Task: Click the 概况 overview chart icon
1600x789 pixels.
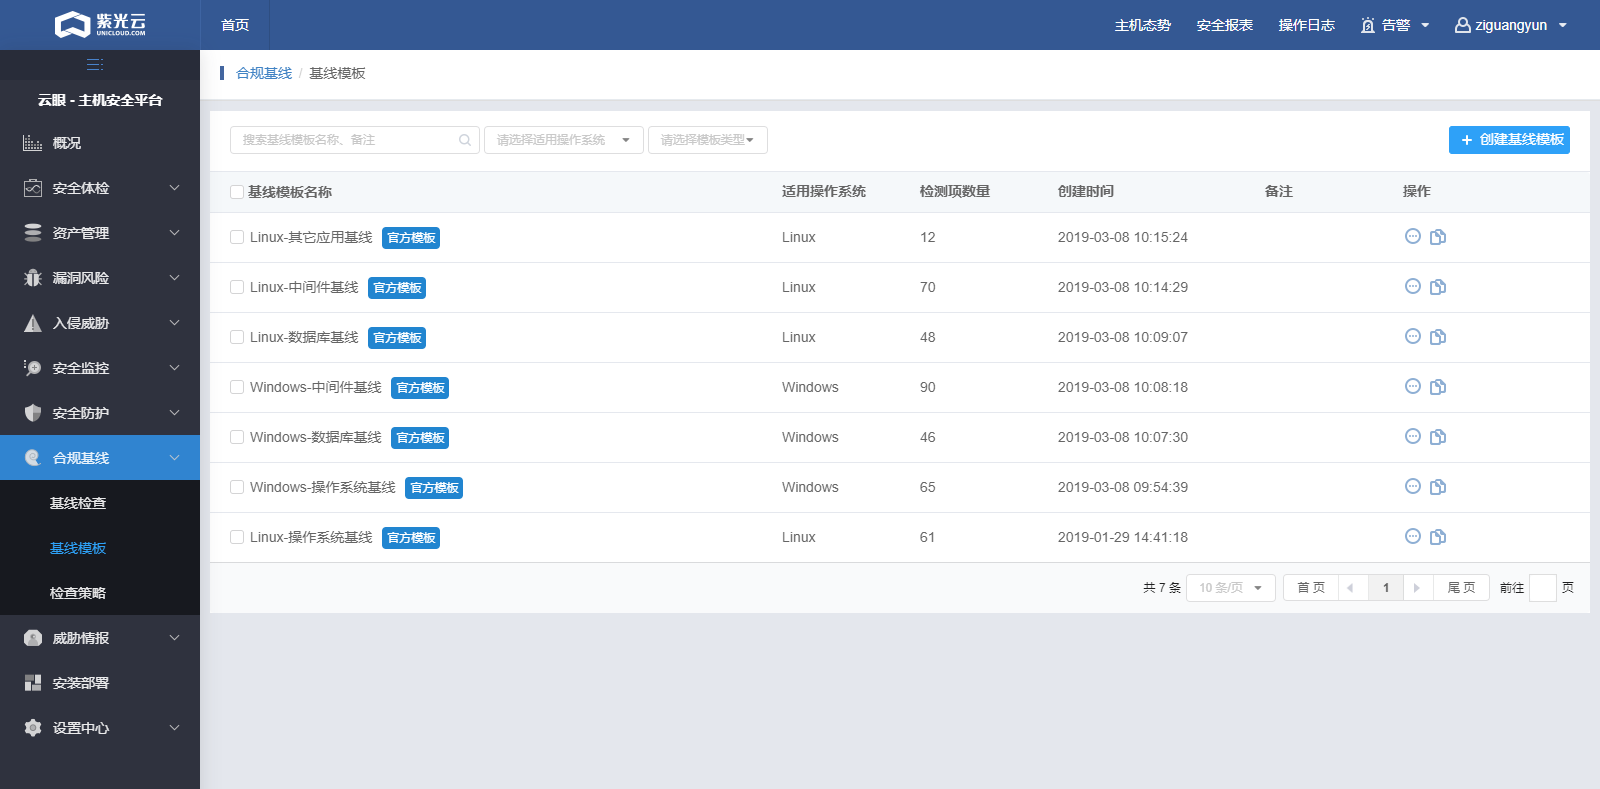Action: tap(33, 143)
